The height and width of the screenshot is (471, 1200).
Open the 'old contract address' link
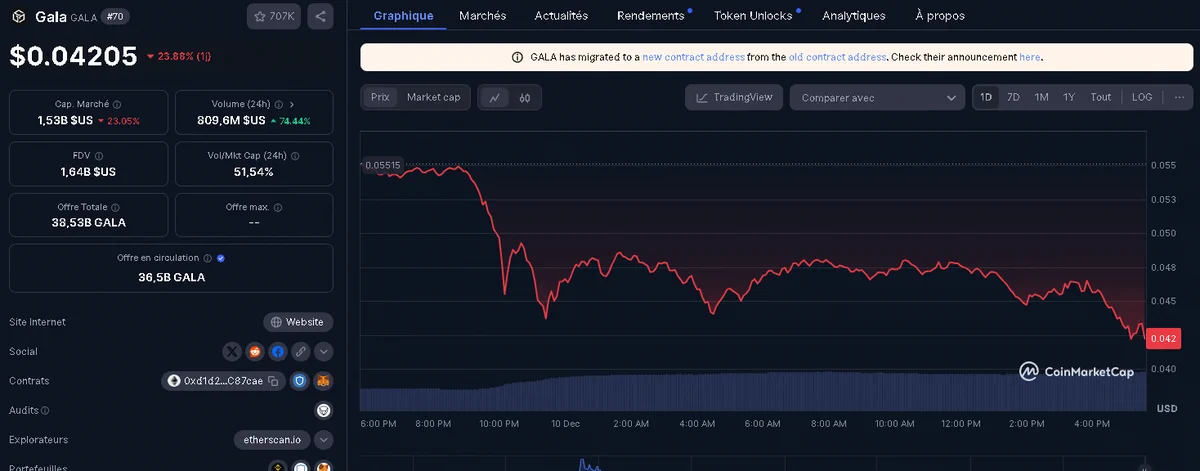(837, 57)
